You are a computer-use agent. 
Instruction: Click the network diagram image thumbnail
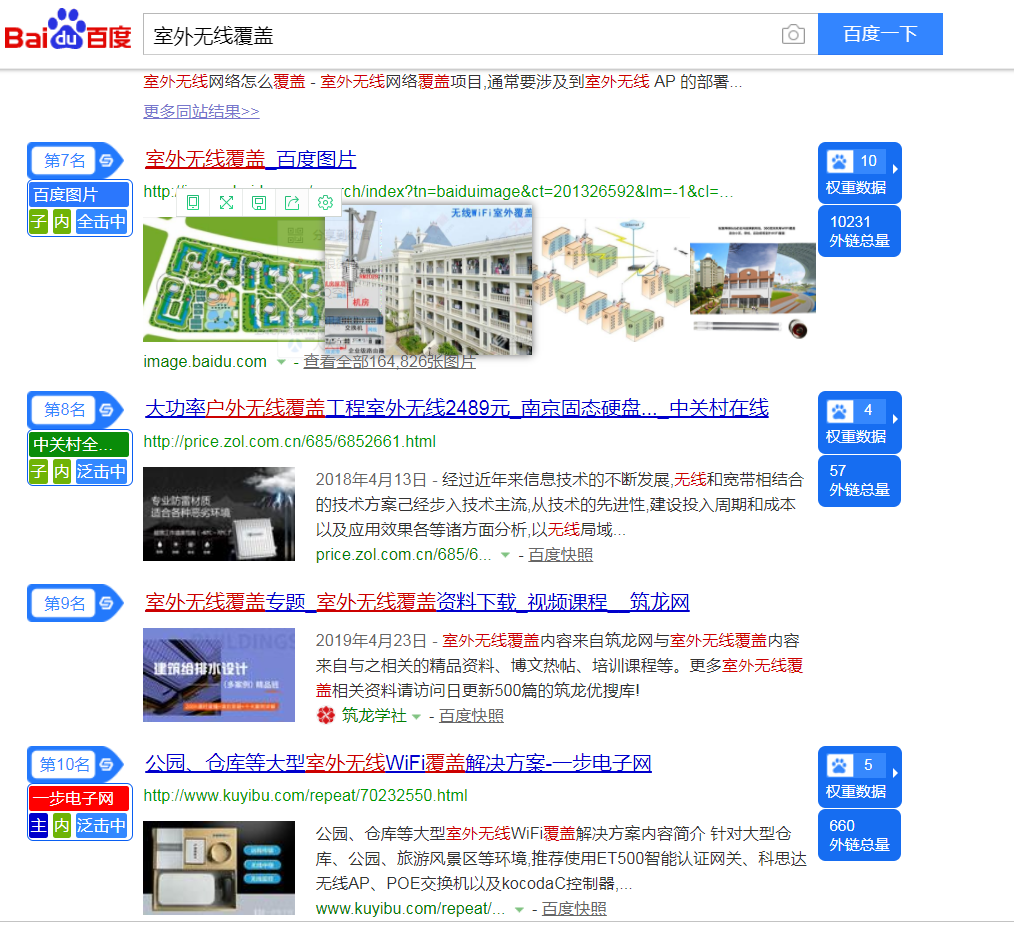[611, 279]
